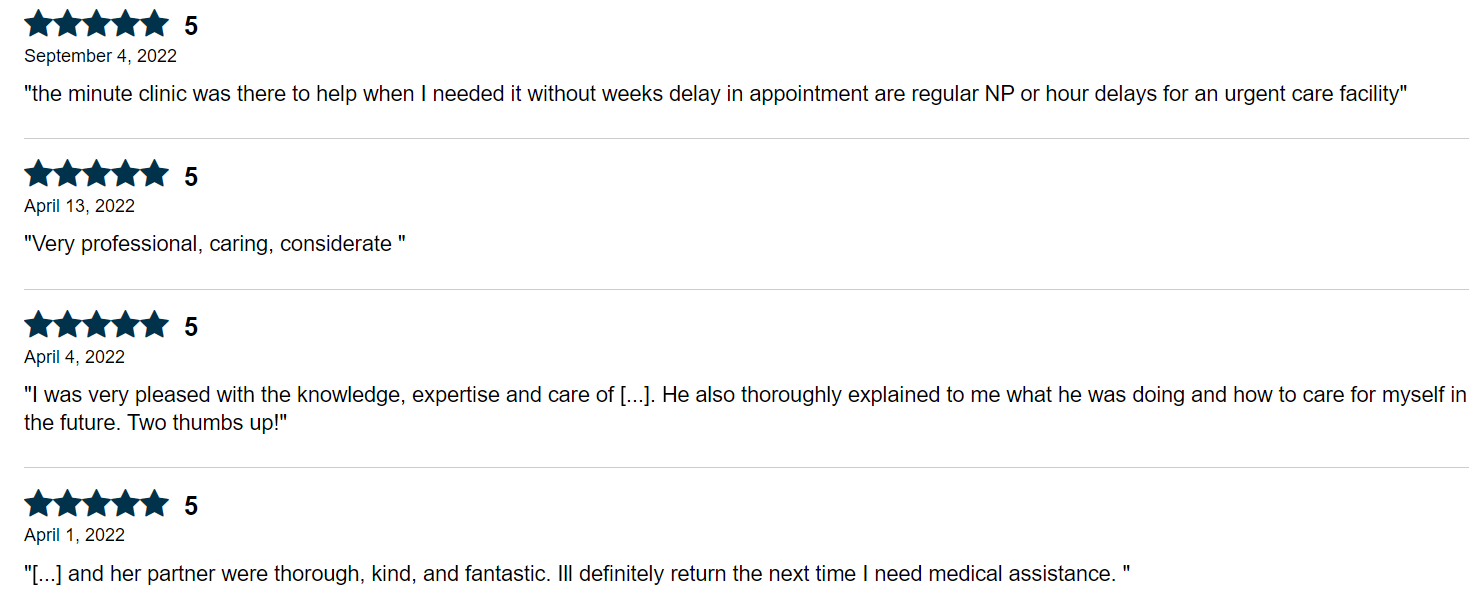Image resolution: width=1476 pixels, height=606 pixels.
Task: Click the "minute clinic was there to help" review text
Action: tap(715, 94)
